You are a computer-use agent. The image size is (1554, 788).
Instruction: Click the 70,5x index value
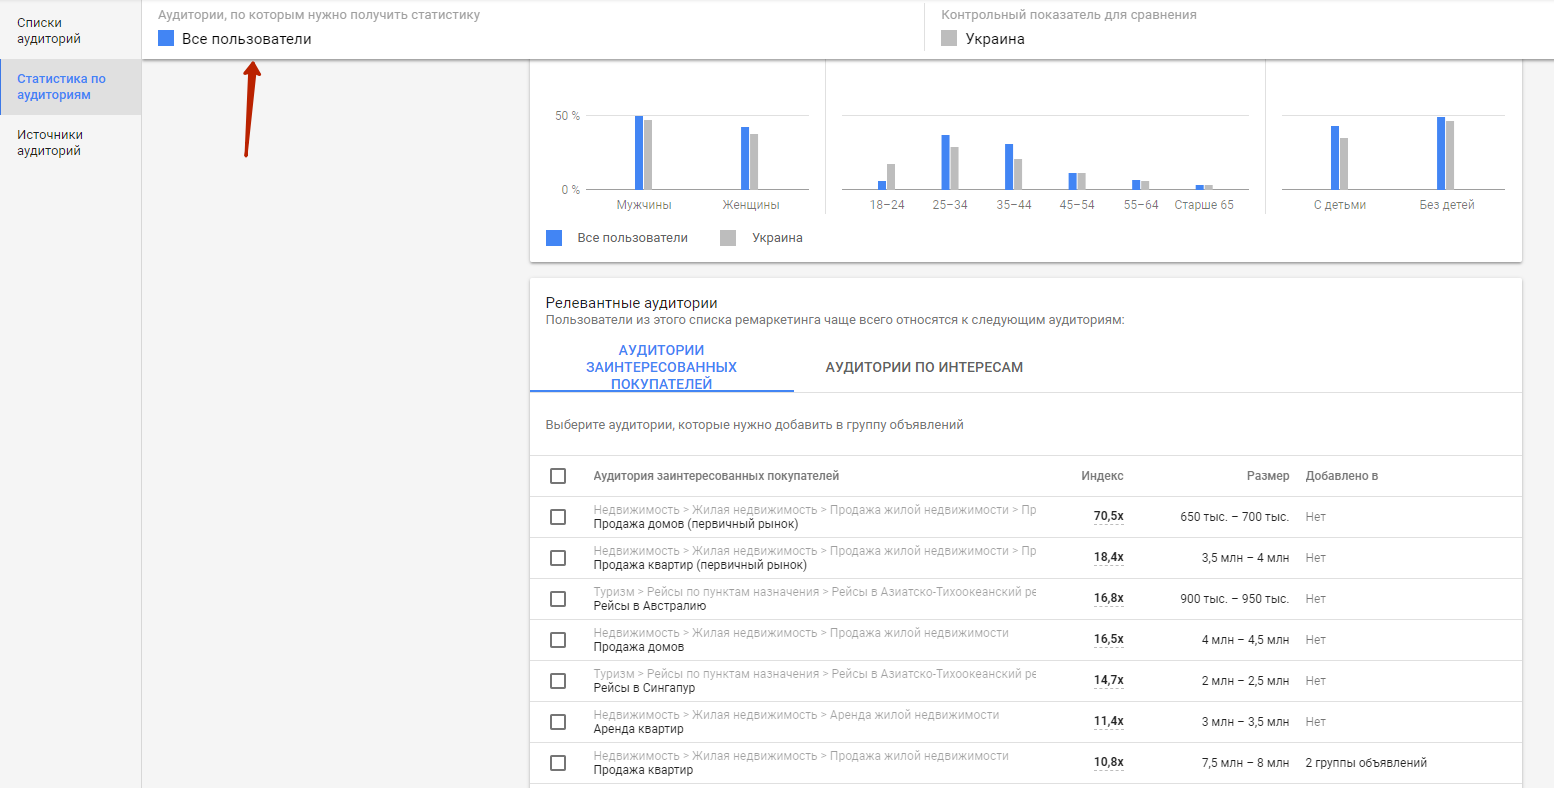1108,517
